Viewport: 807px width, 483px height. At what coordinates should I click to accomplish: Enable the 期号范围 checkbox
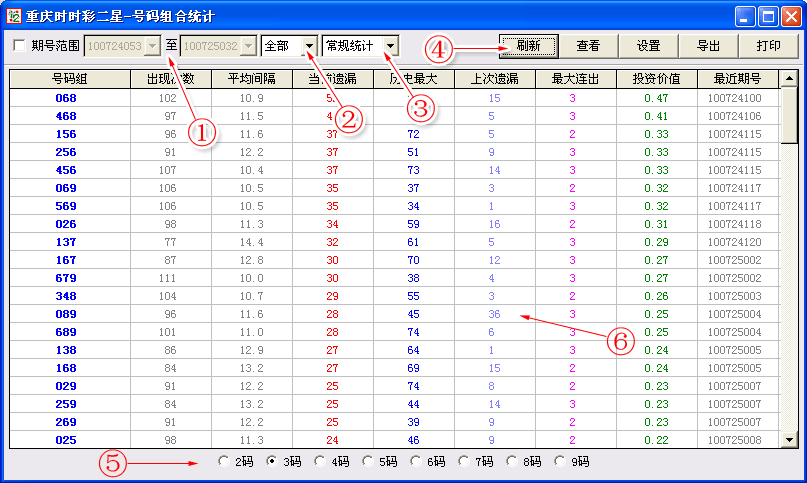(20, 46)
